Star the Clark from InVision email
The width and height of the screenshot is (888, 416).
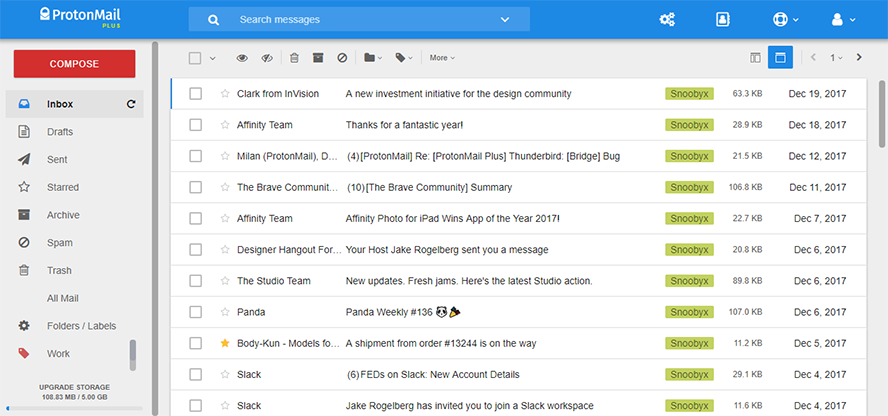[225, 94]
